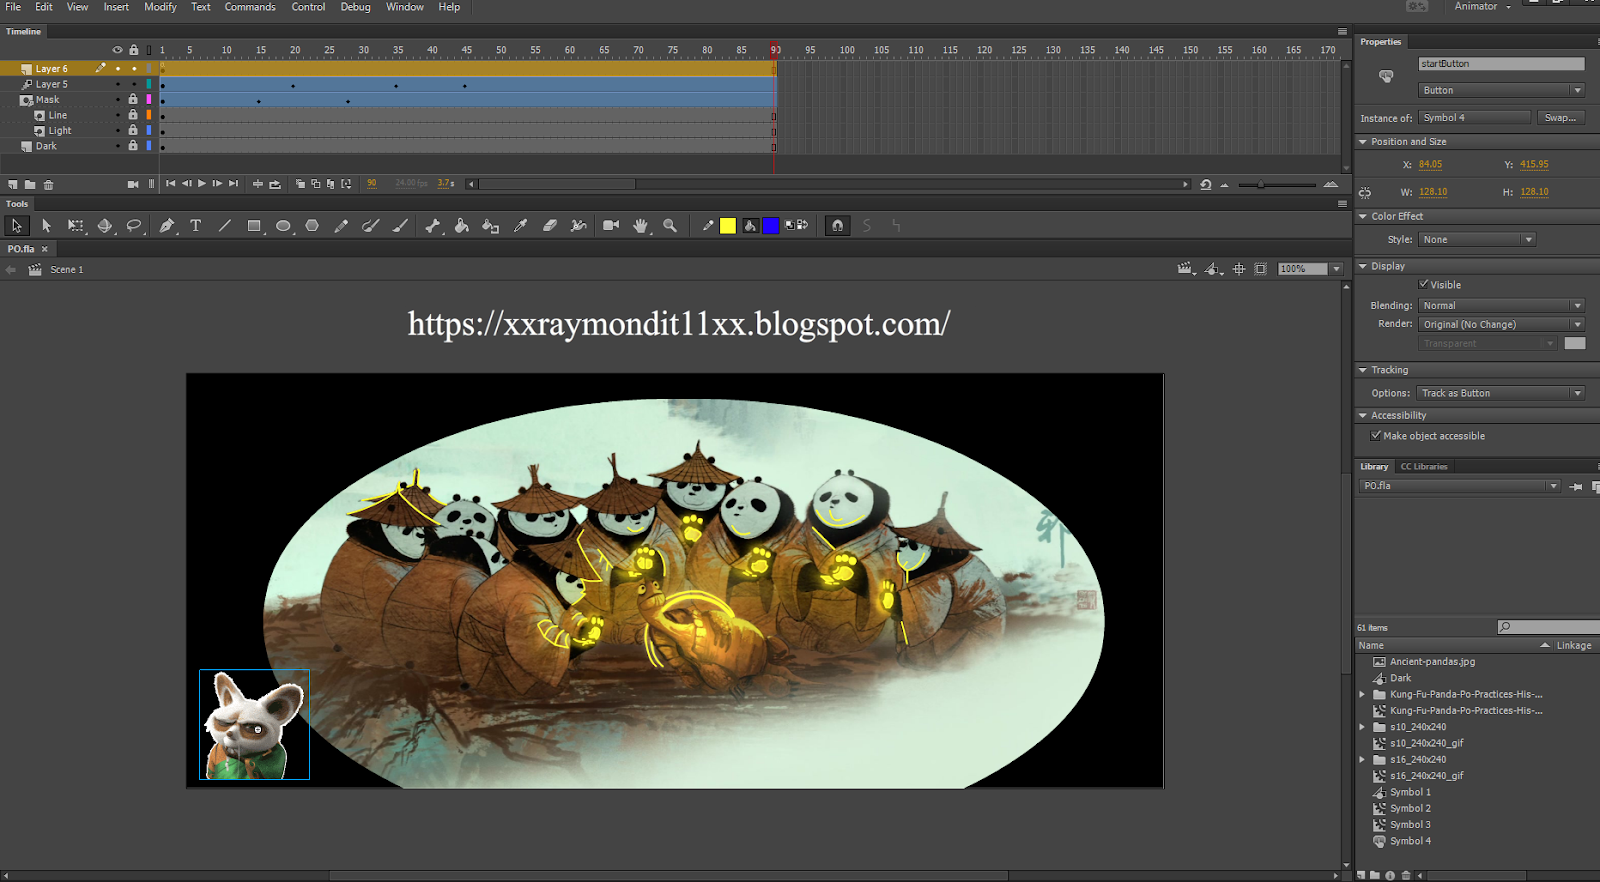The width and height of the screenshot is (1600, 882).
Task: Open the Track as Button options dropdown
Action: [1501, 394]
